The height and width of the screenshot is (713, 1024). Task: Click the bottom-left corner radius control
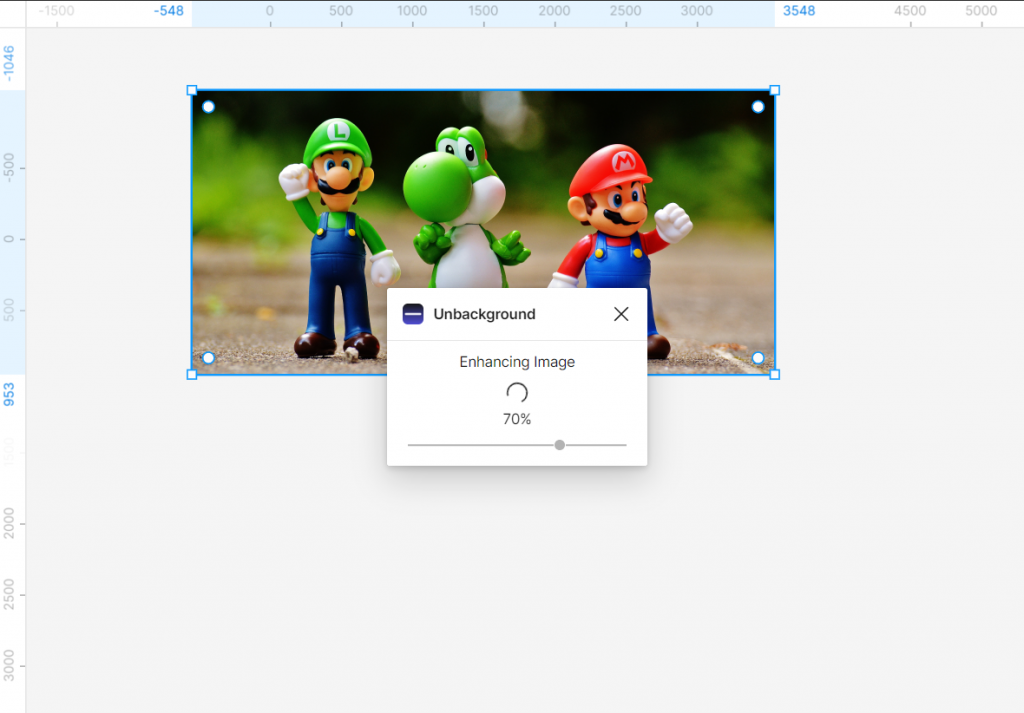pyautogui.click(x=209, y=358)
